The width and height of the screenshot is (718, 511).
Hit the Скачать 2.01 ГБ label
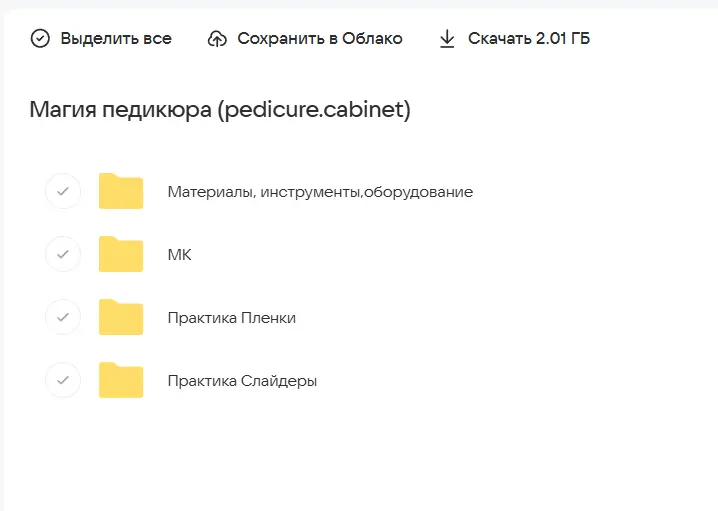529,39
